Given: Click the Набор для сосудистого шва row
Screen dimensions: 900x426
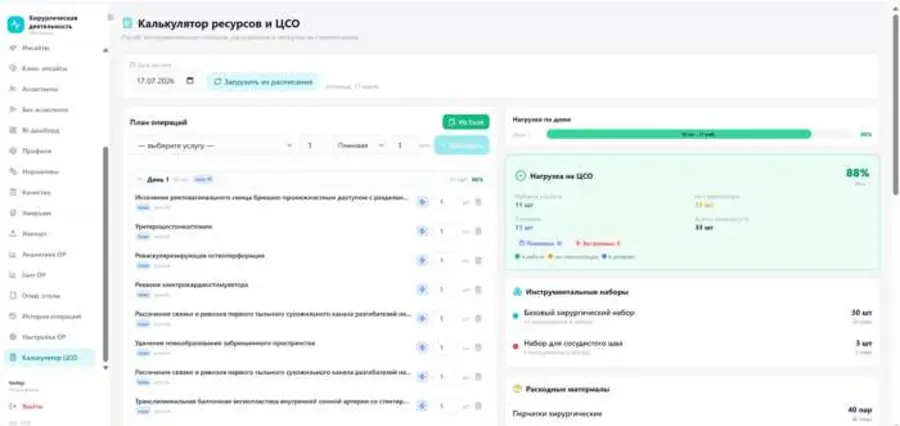Looking at the screenshot, I should tap(692, 347).
